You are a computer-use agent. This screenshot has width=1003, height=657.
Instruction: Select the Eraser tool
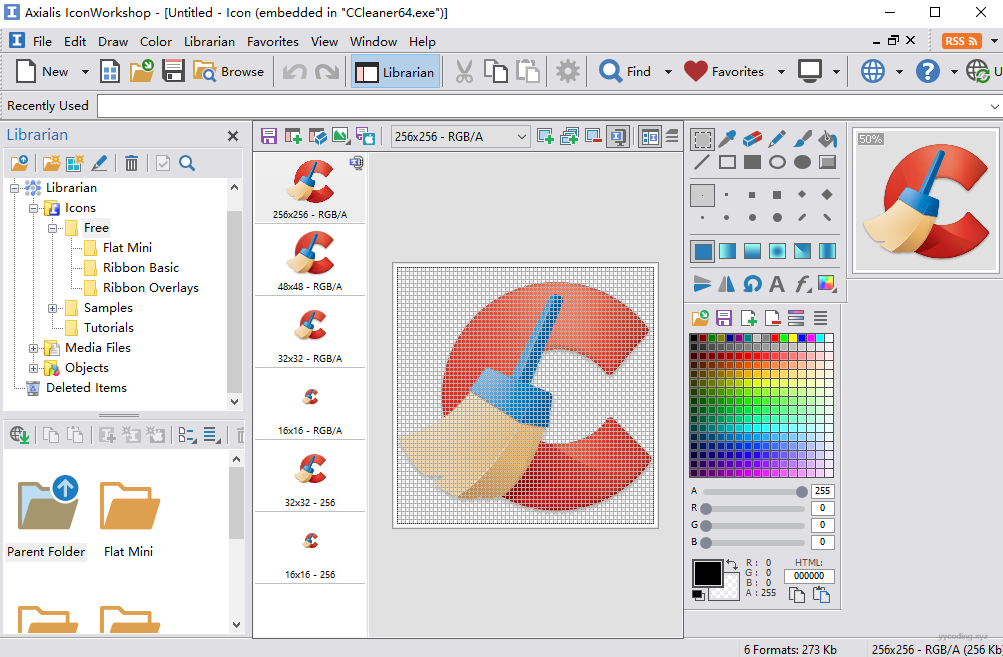tap(753, 138)
